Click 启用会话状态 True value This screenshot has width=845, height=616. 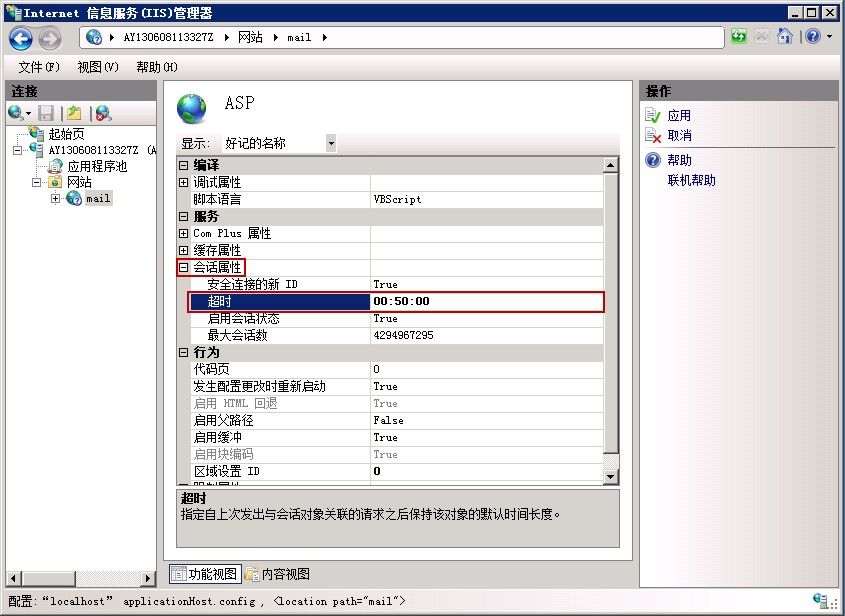click(487, 318)
